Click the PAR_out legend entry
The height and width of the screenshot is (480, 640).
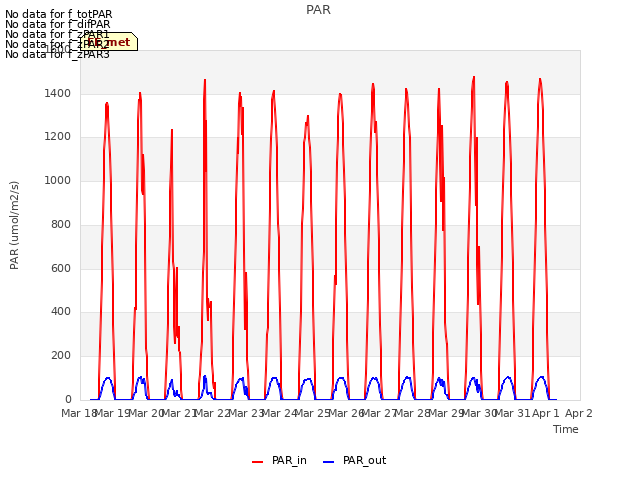click(x=355, y=460)
